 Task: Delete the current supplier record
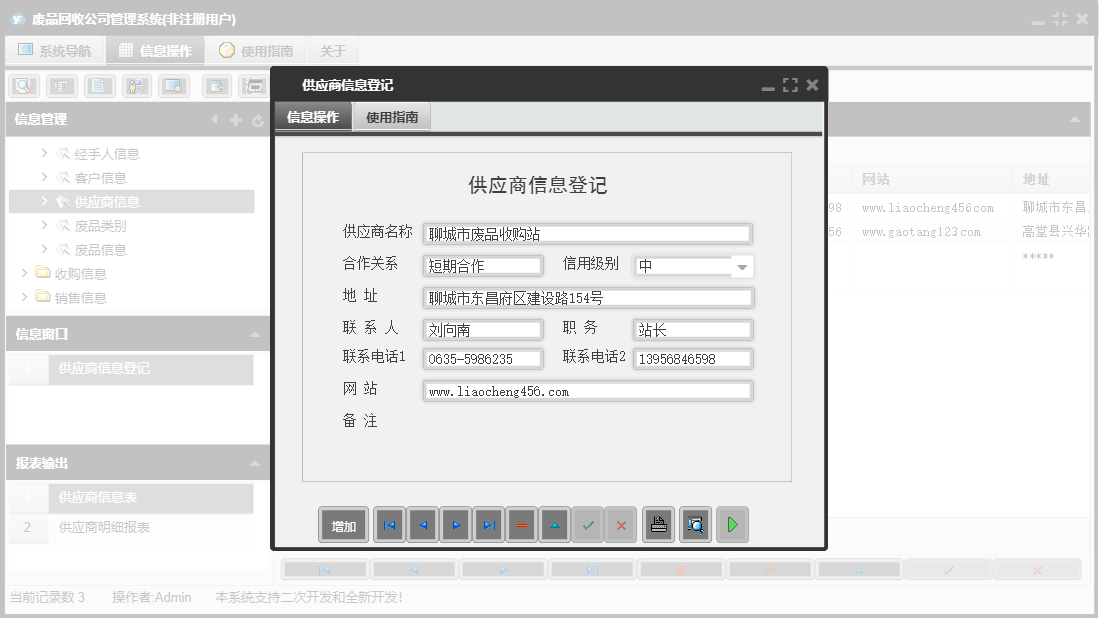521,524
